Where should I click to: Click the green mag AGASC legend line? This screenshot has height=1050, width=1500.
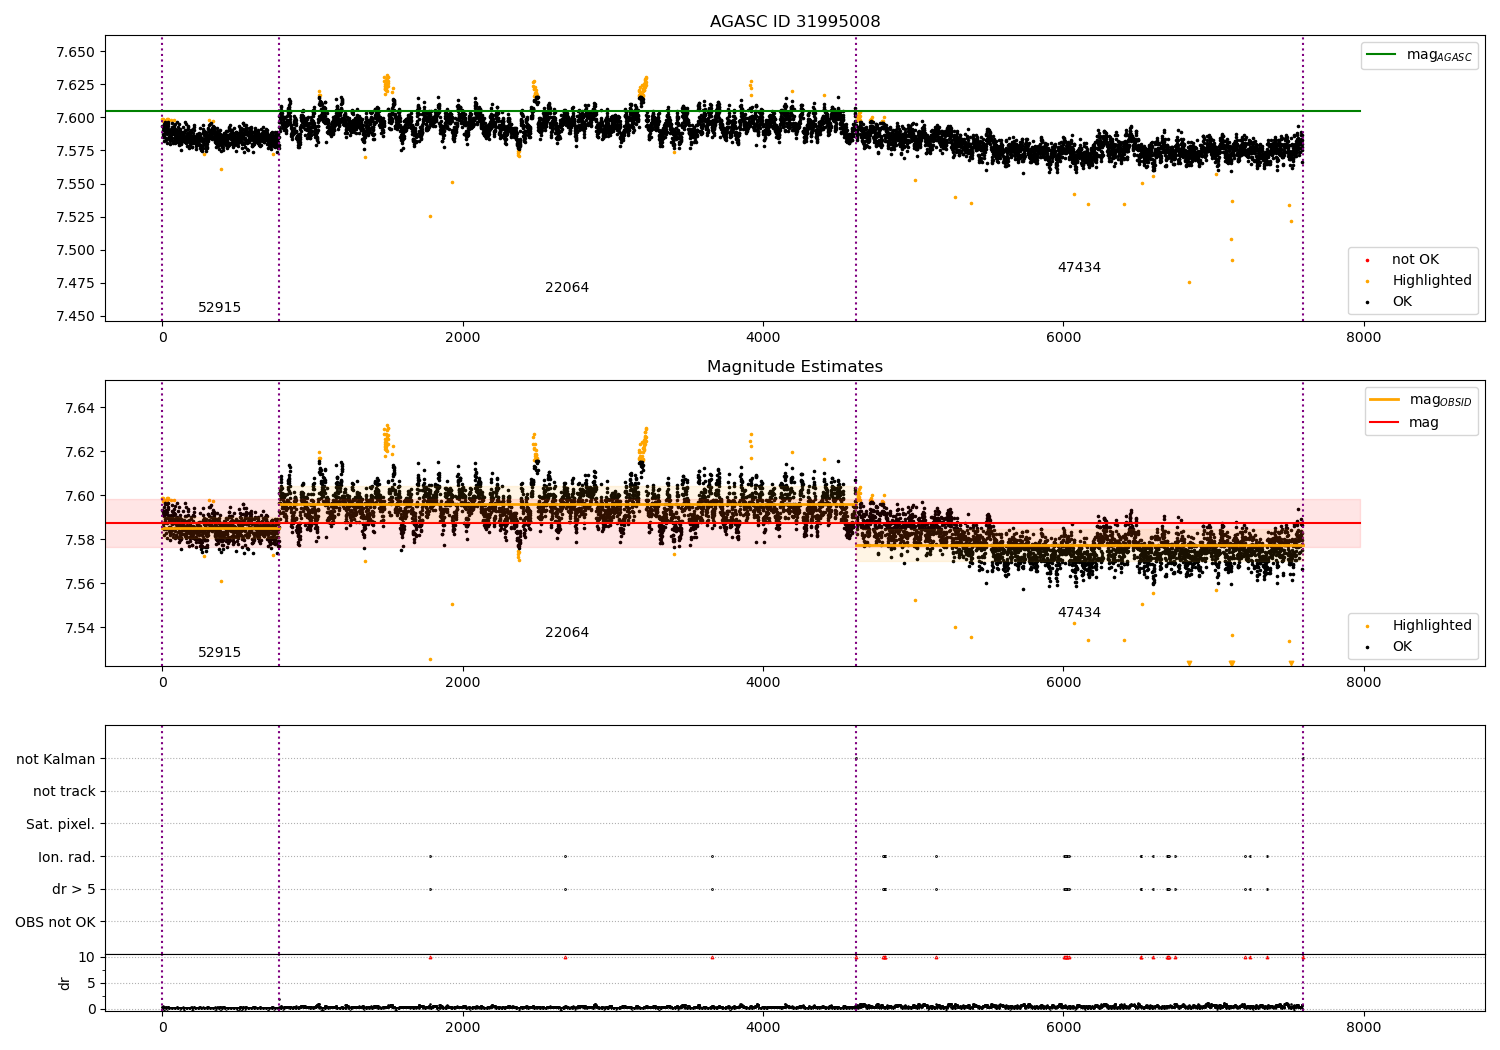[x=1382, y=55]
